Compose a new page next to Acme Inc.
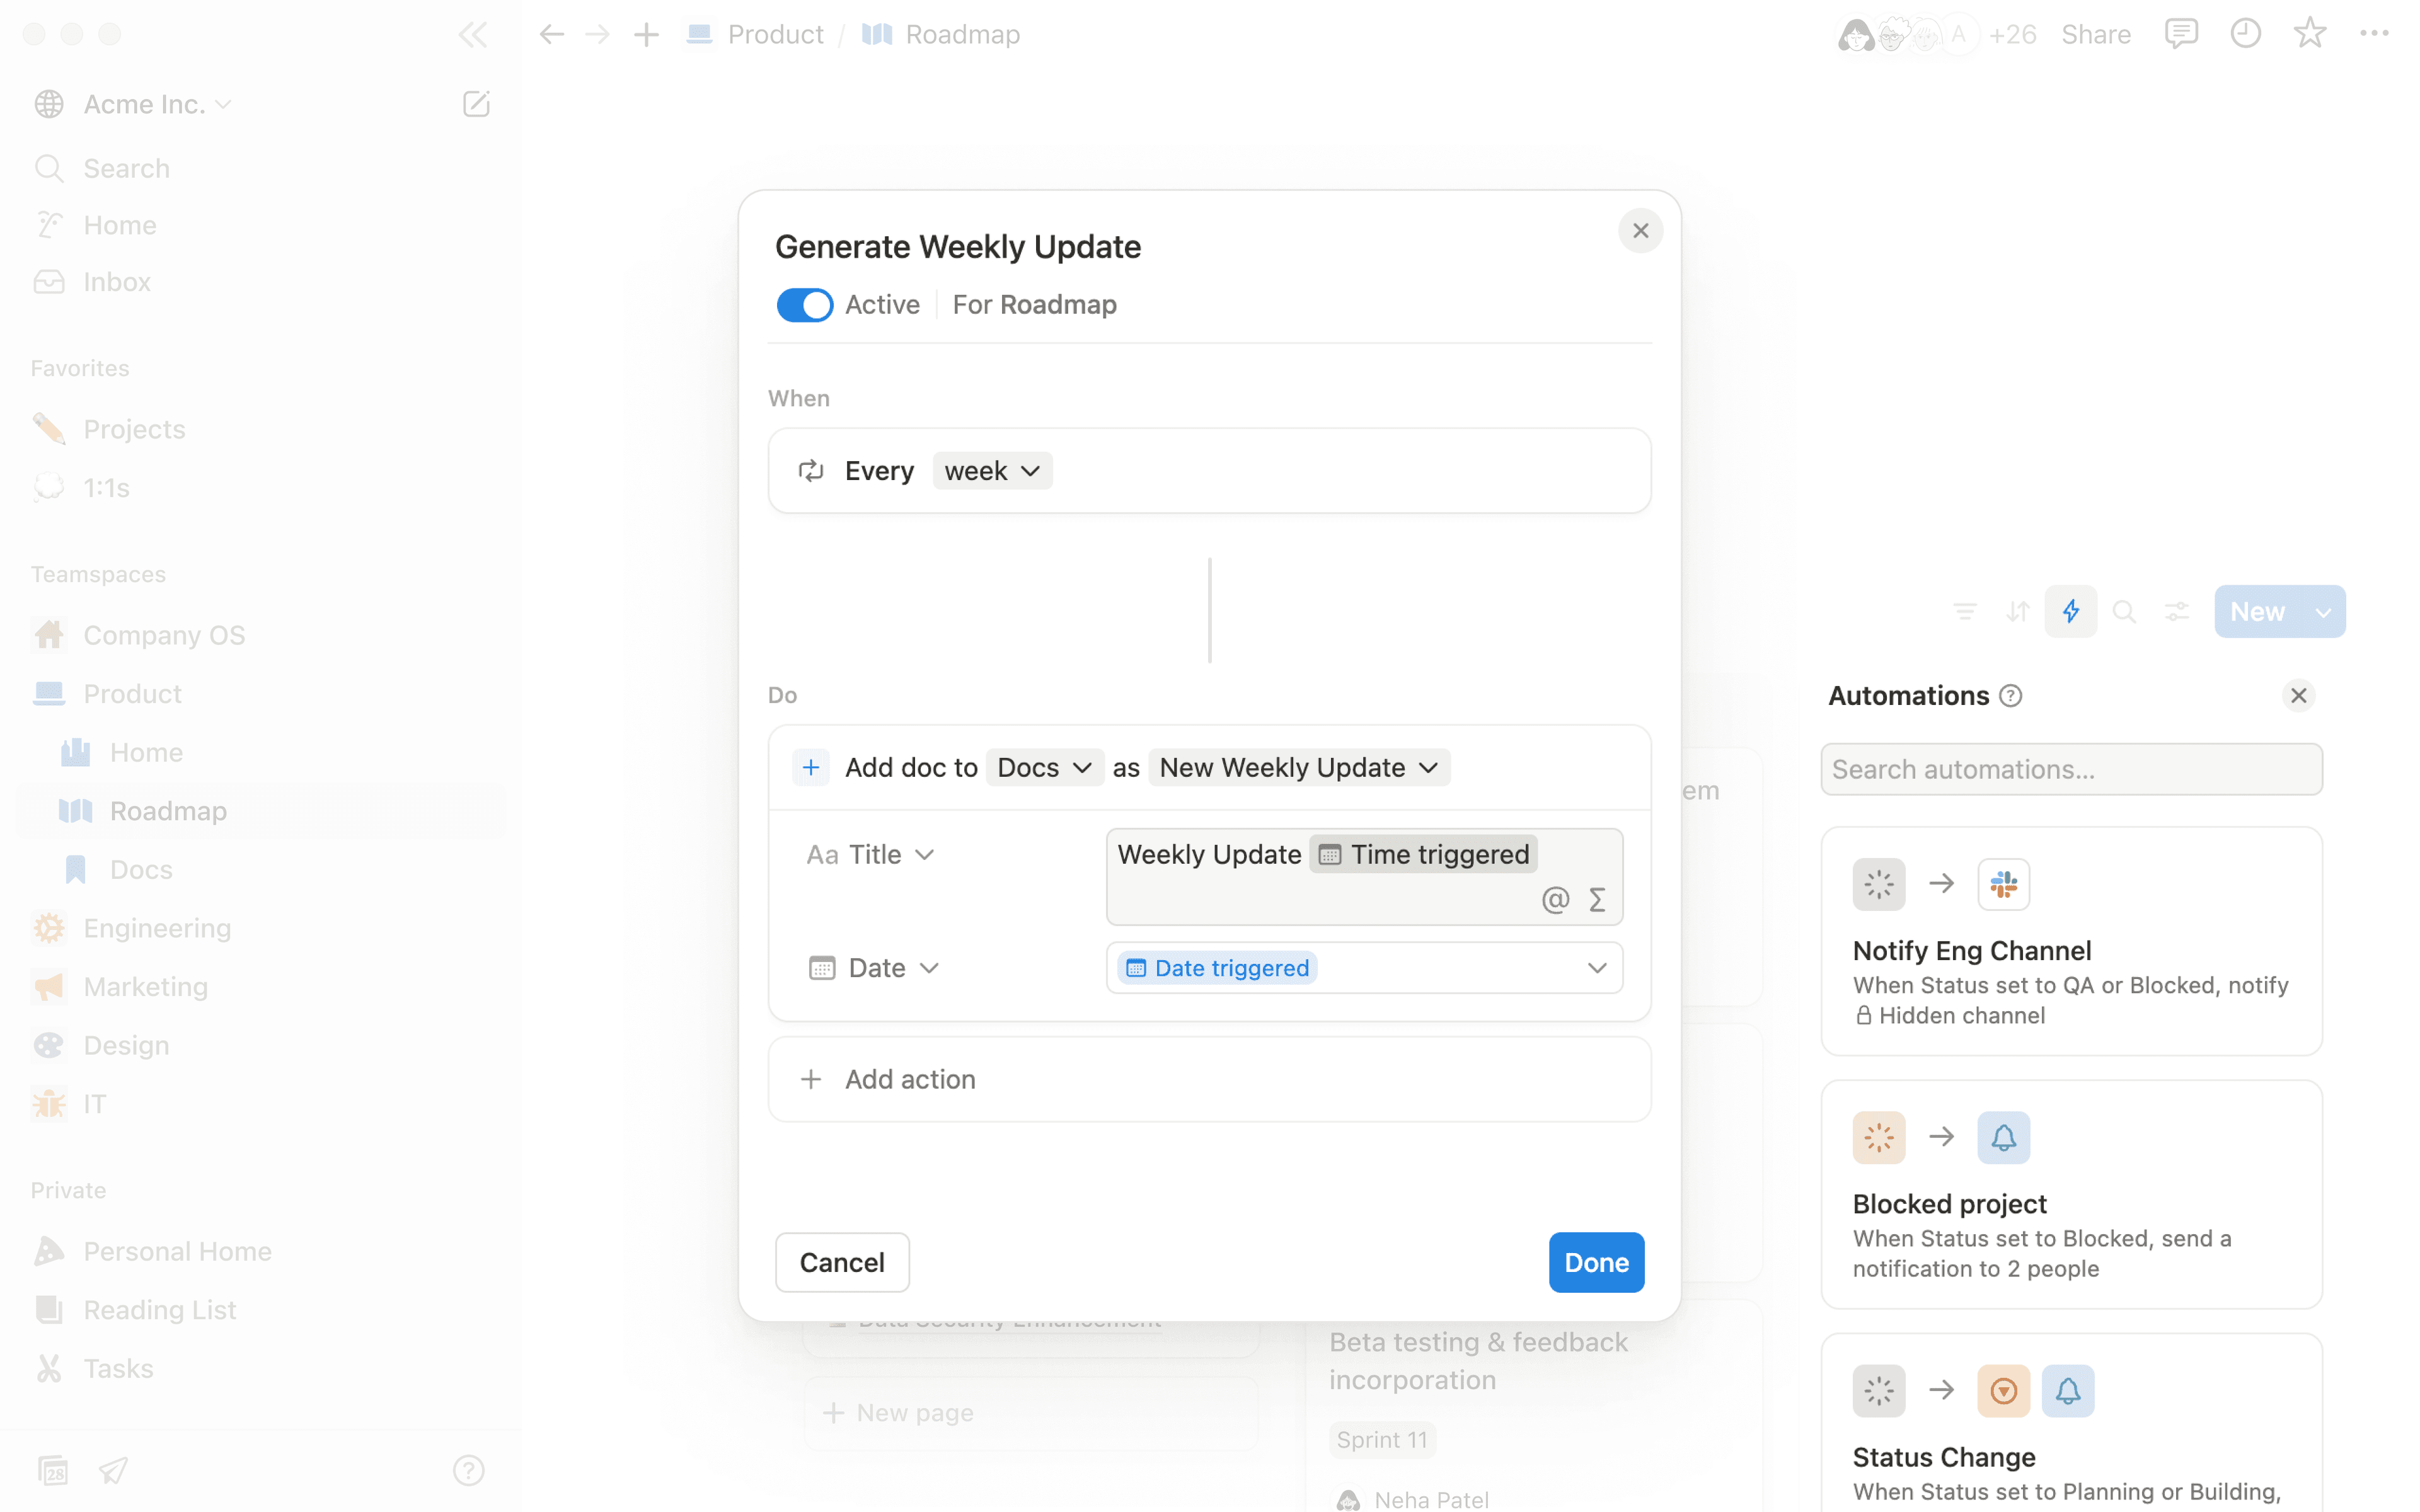The height and width of the screenshot is (1512, 2420). click(x=476, y=104)
